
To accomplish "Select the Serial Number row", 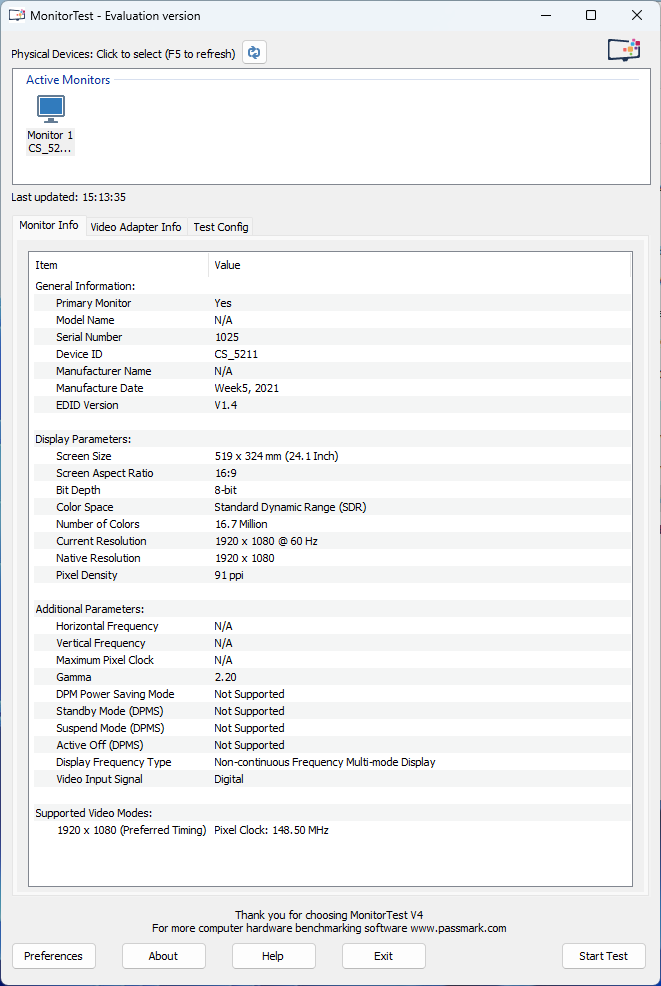I will pyautogui.click(x=89, y=337).
